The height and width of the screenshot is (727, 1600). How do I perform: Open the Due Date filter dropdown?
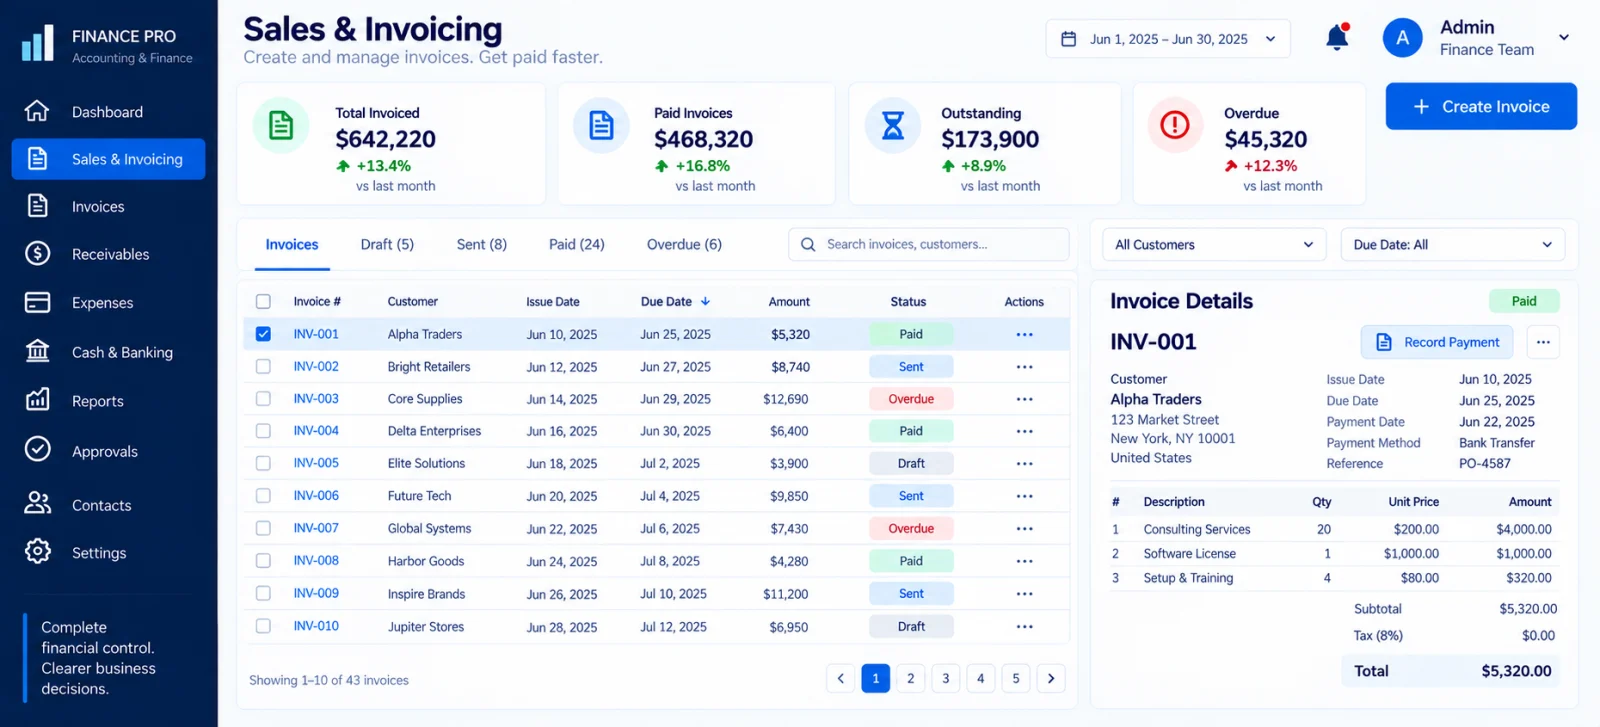pos(1452,245)
